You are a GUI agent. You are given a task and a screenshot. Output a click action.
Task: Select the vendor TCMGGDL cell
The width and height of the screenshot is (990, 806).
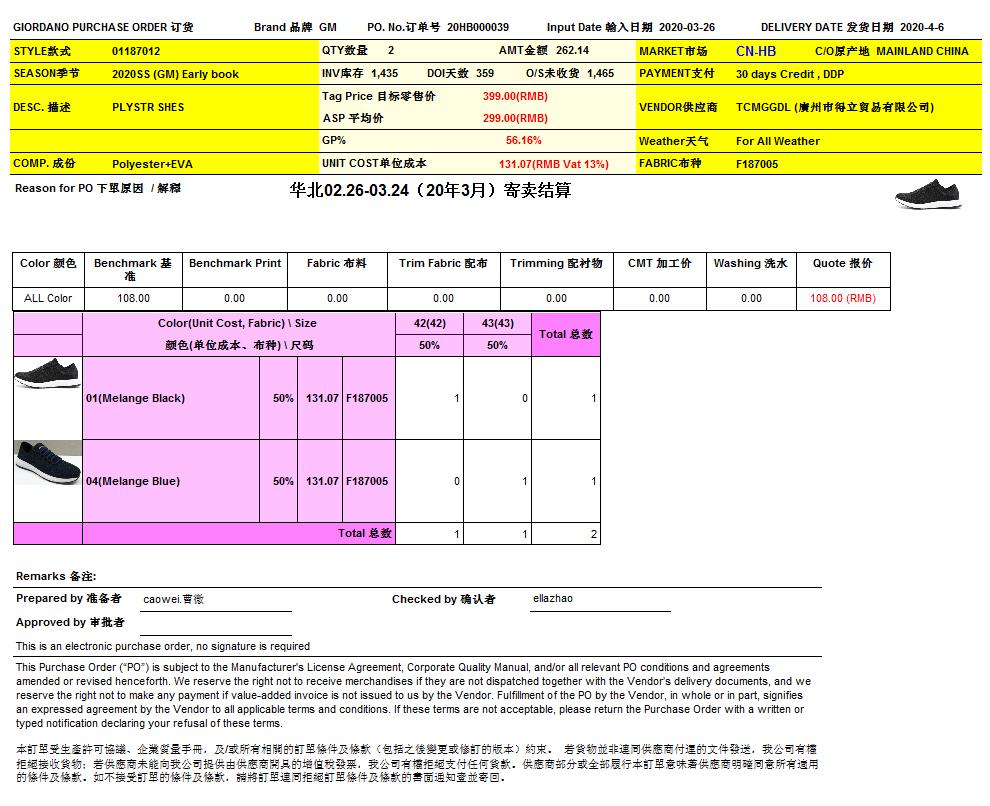[834, 107]
